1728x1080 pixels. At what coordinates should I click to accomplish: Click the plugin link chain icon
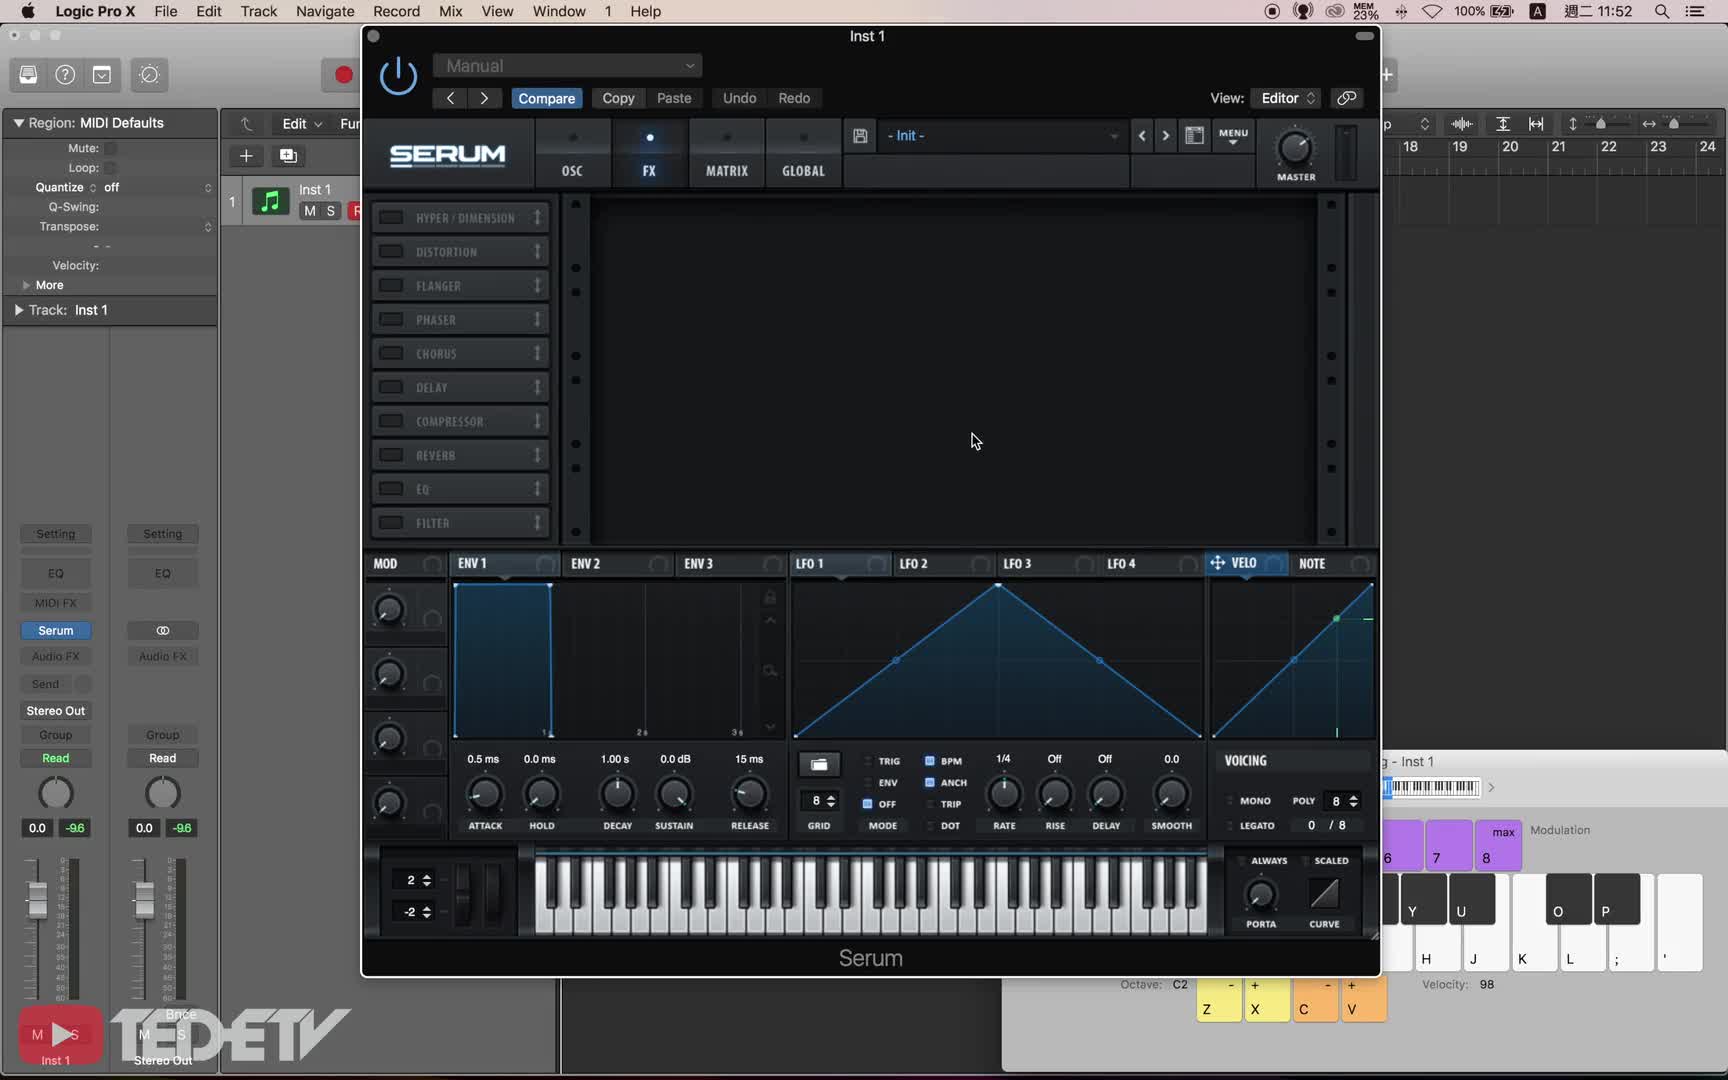[x=1347, y=98]
